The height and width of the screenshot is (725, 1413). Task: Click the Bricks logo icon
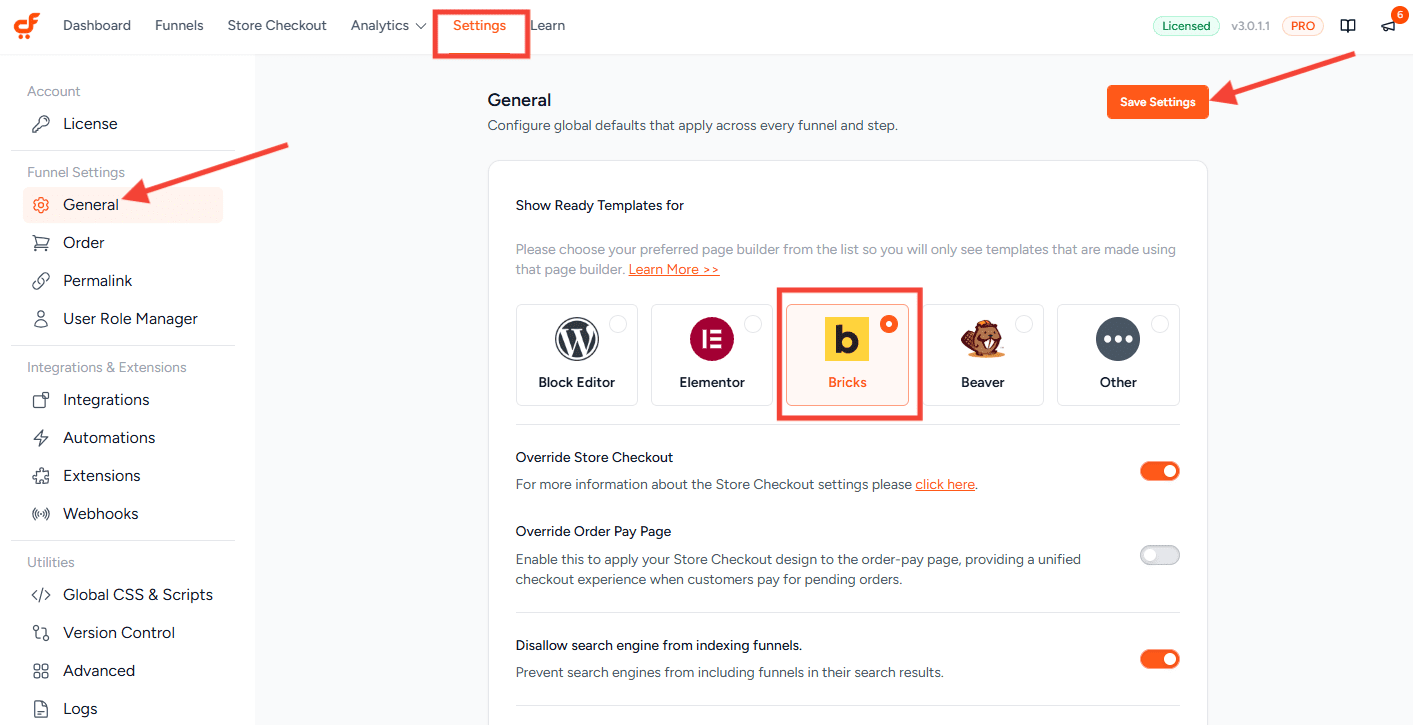click(x=847, y=340)
